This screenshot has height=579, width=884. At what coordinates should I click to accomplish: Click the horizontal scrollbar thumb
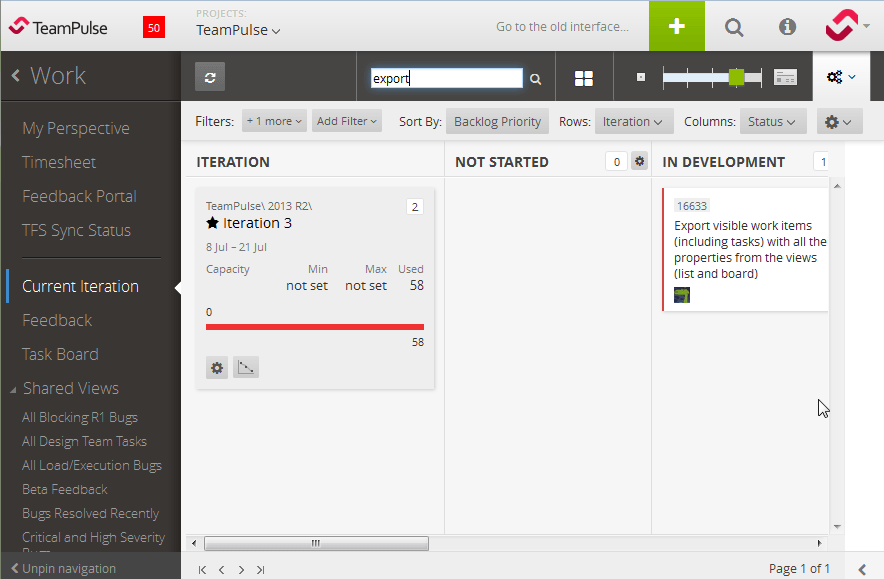coord(316,543)
